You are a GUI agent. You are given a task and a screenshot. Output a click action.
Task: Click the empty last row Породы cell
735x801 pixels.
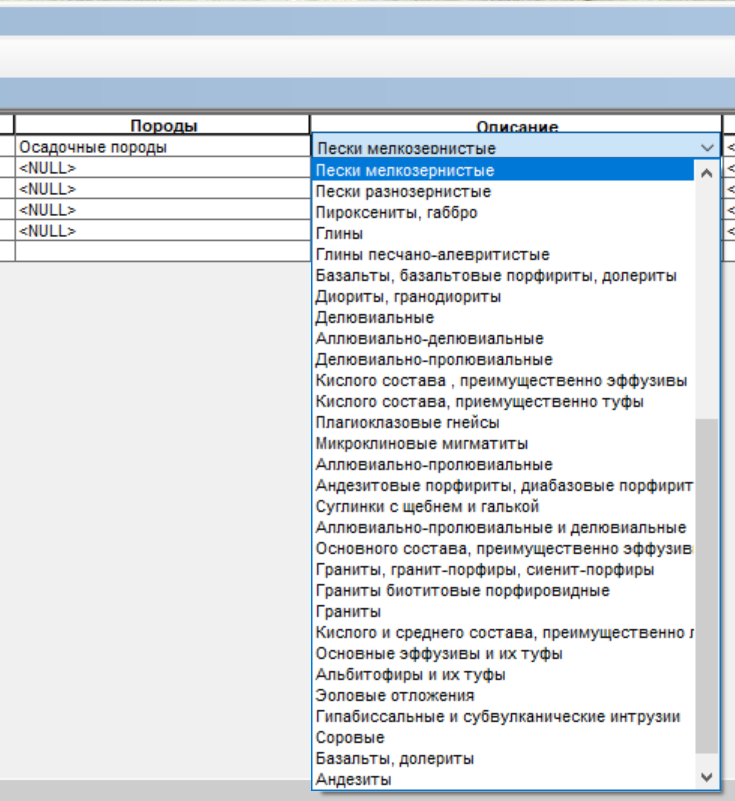(162, 251)
